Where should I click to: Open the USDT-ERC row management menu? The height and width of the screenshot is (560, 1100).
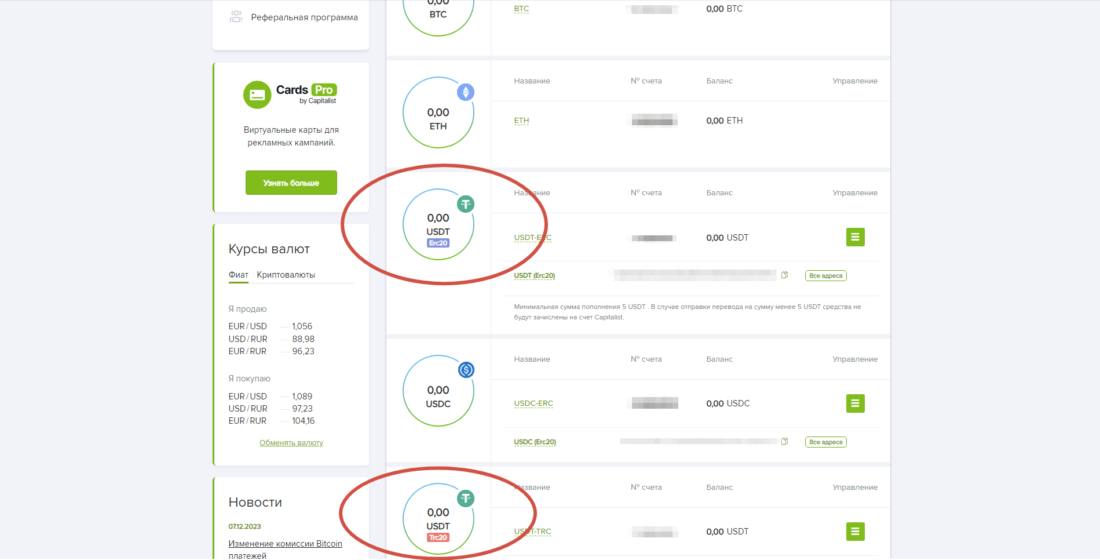855,237
